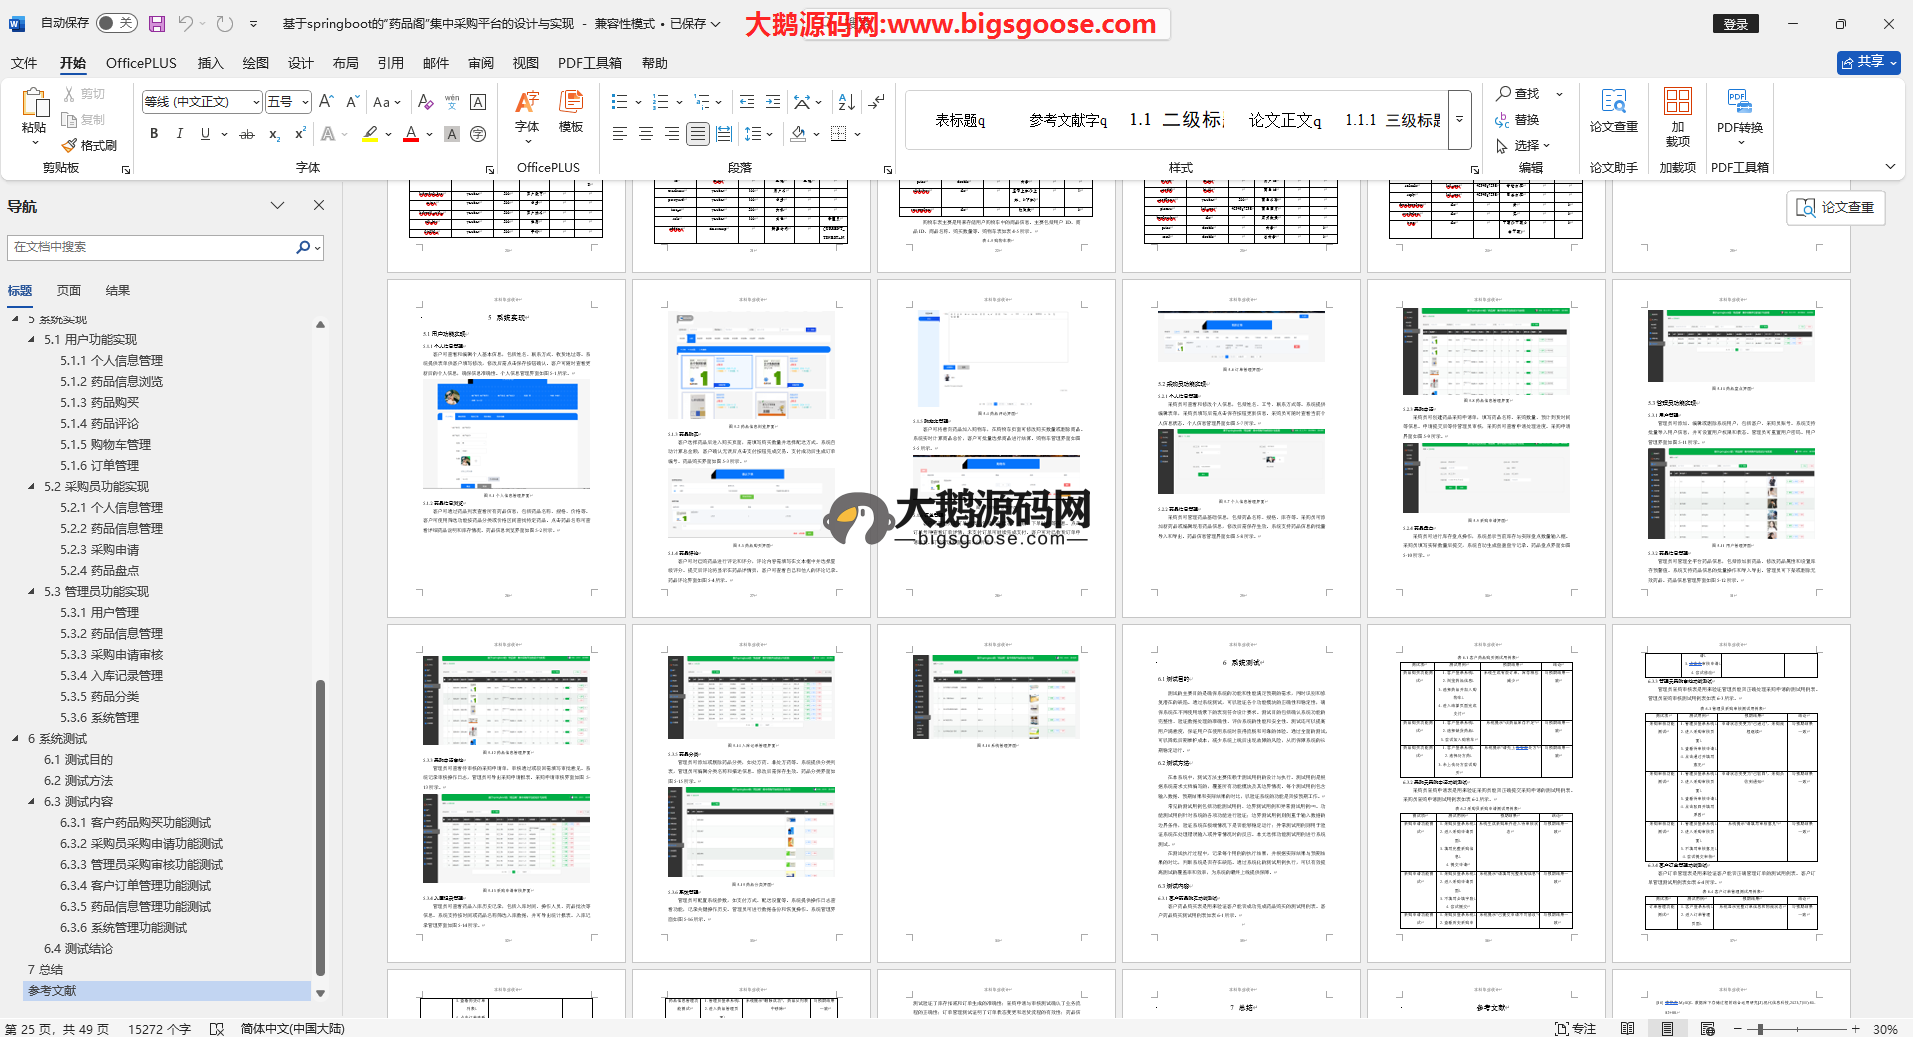Click the PDF转换 conversion icon
This screenshot has width=1913, height=1037.
1739,110
